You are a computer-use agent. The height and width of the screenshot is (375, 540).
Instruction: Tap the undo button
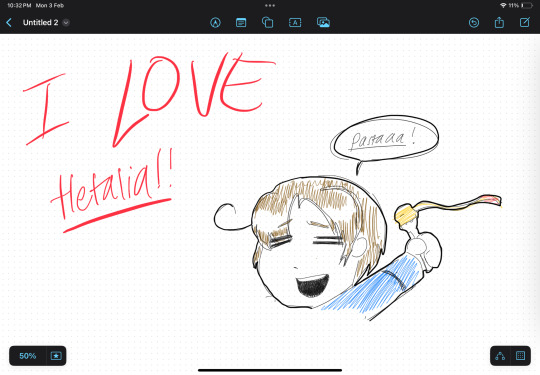pyautogui.click(x=474, y=23)
